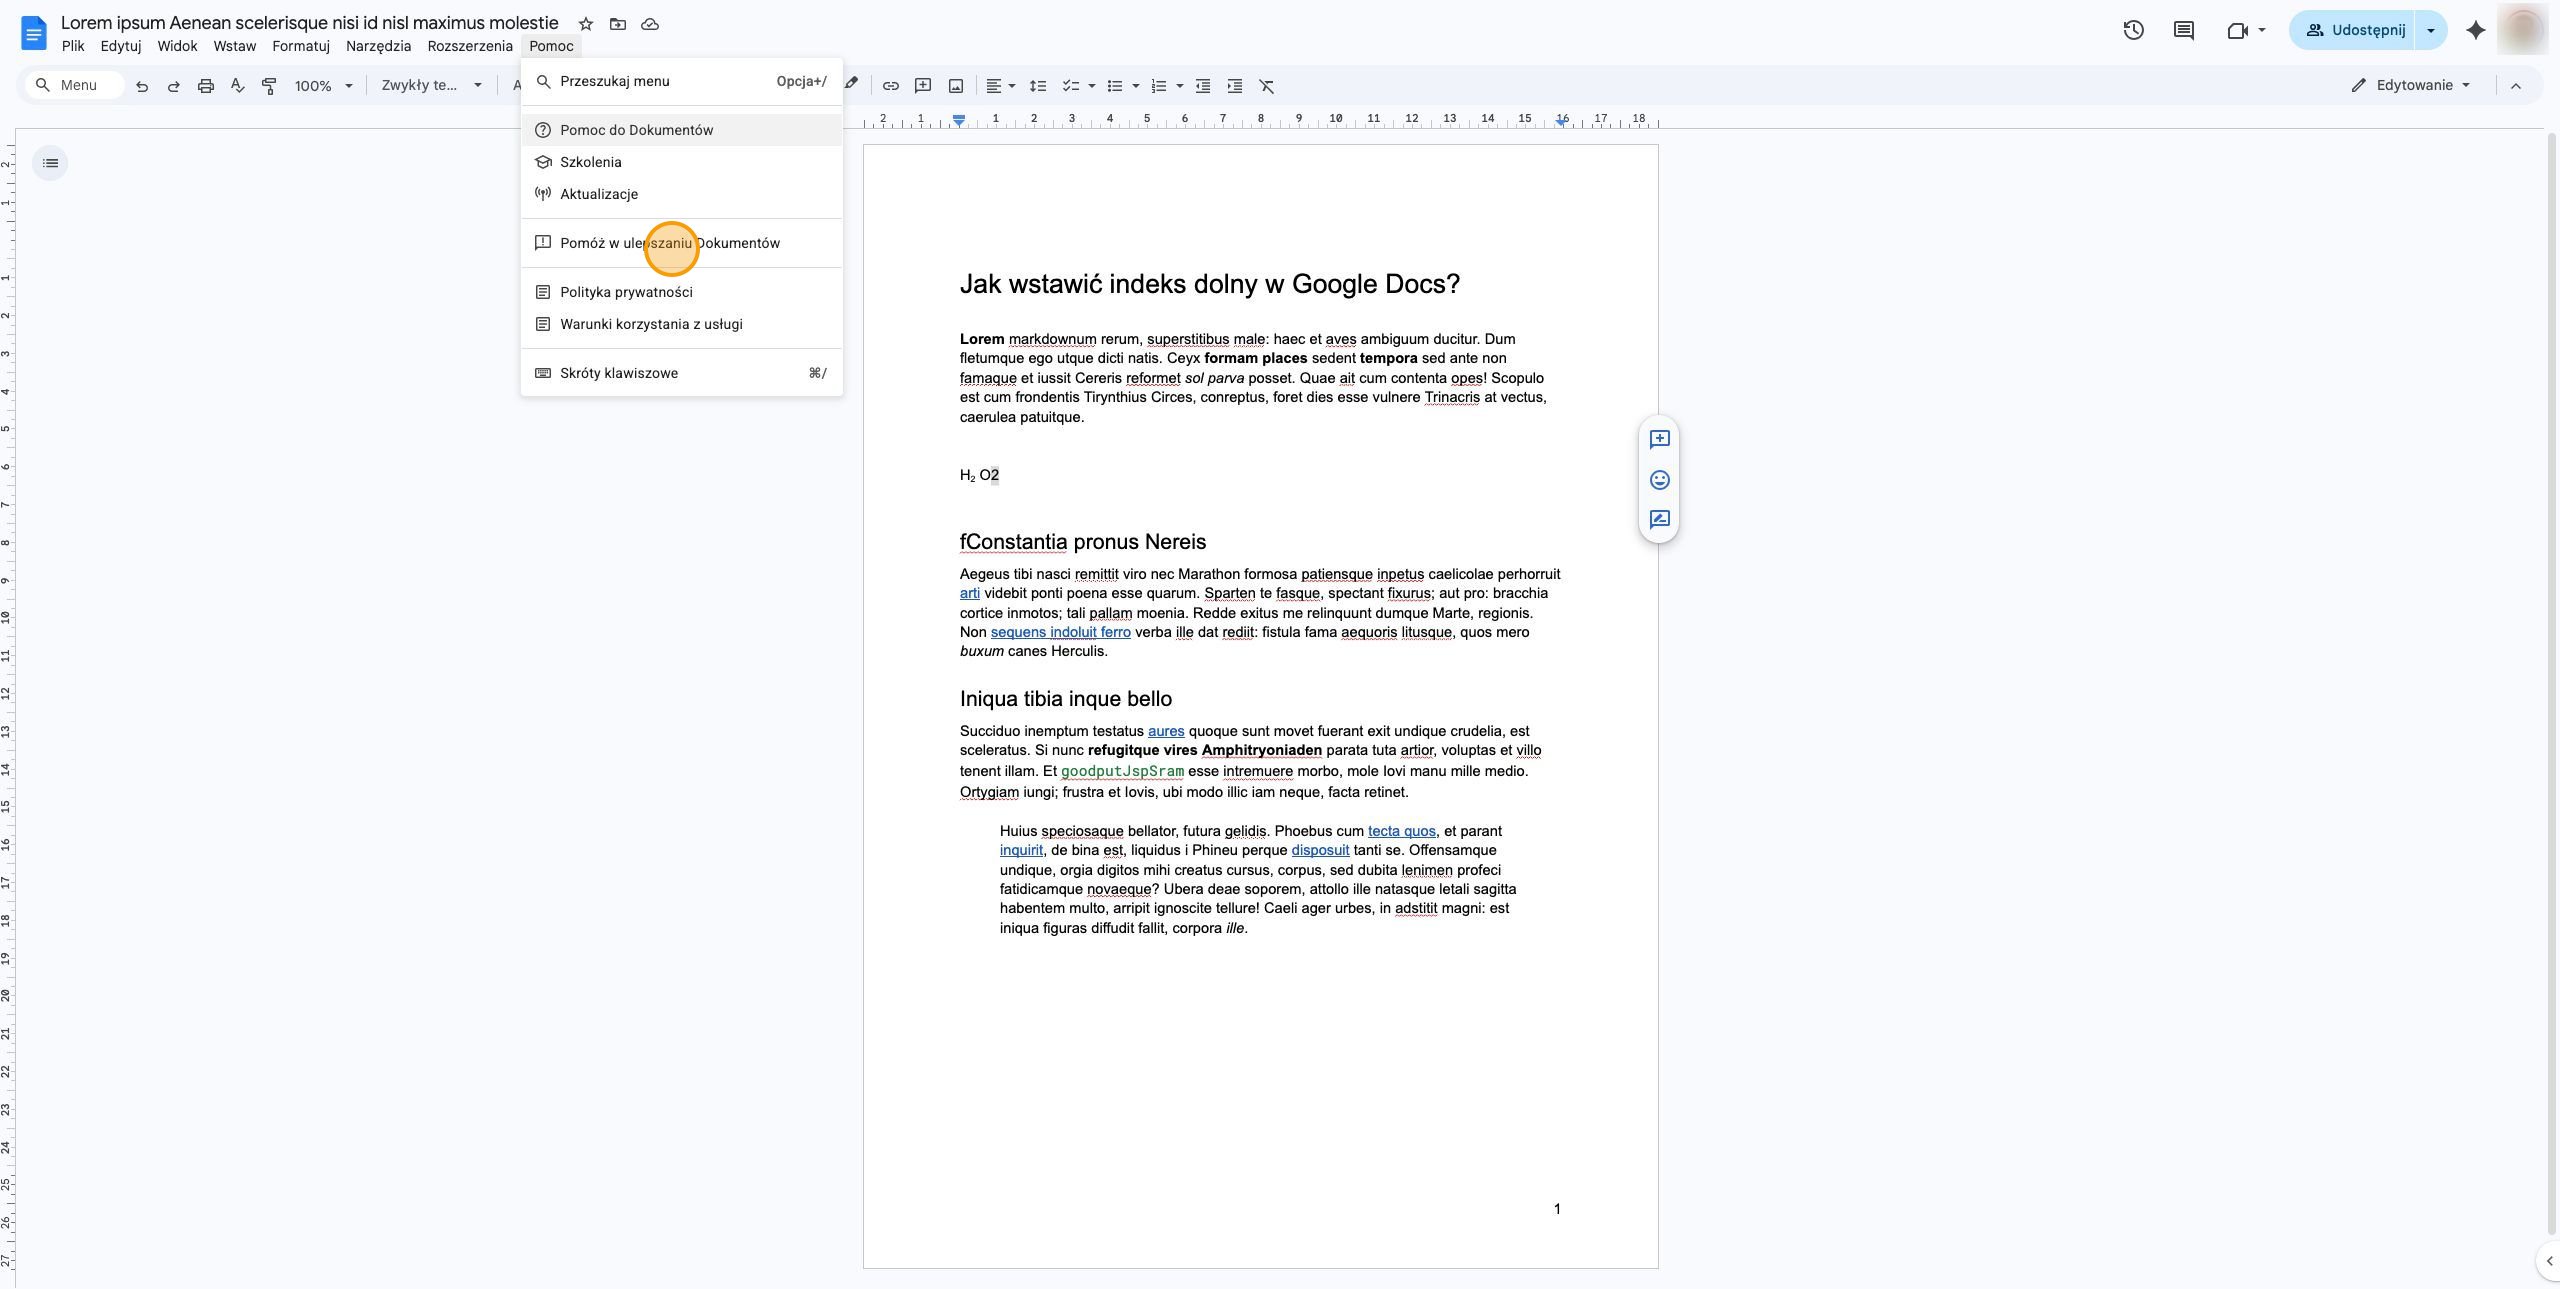2560x1289 pixels.
Task: Choose 'Szkolenia' from the Pomoc menu
Action: pos(682,162)
